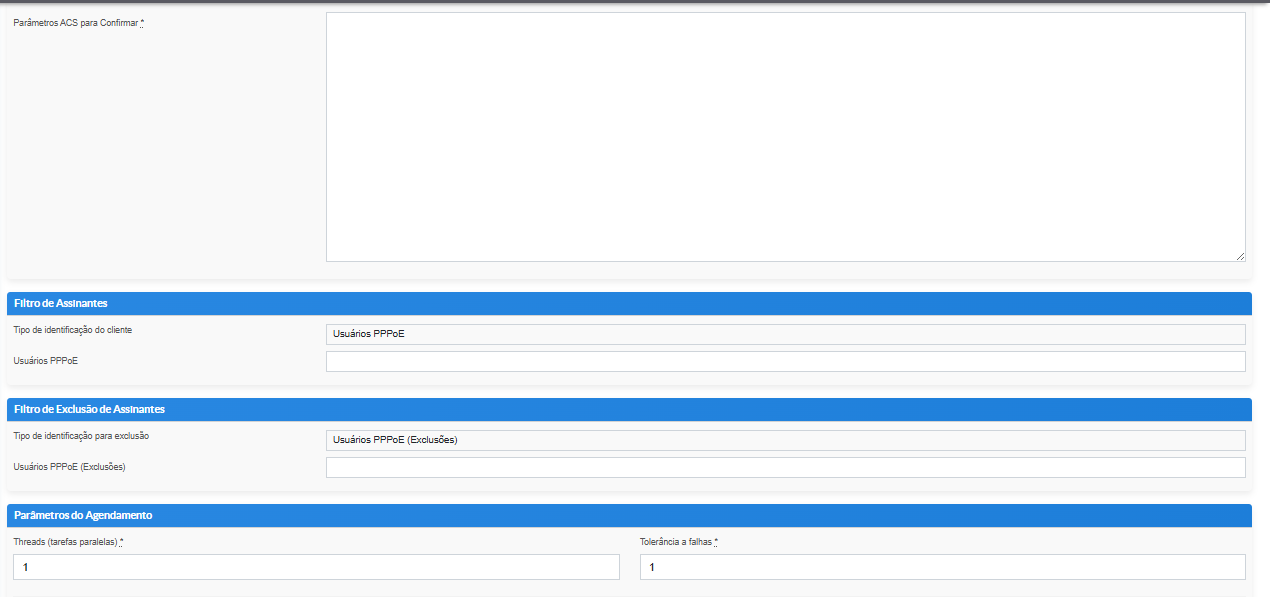The width and height of the screenshot is (1270, 597).
Task: Click the asterisk beside Parâmetros ACS para Confirmar
Action: 142,22
